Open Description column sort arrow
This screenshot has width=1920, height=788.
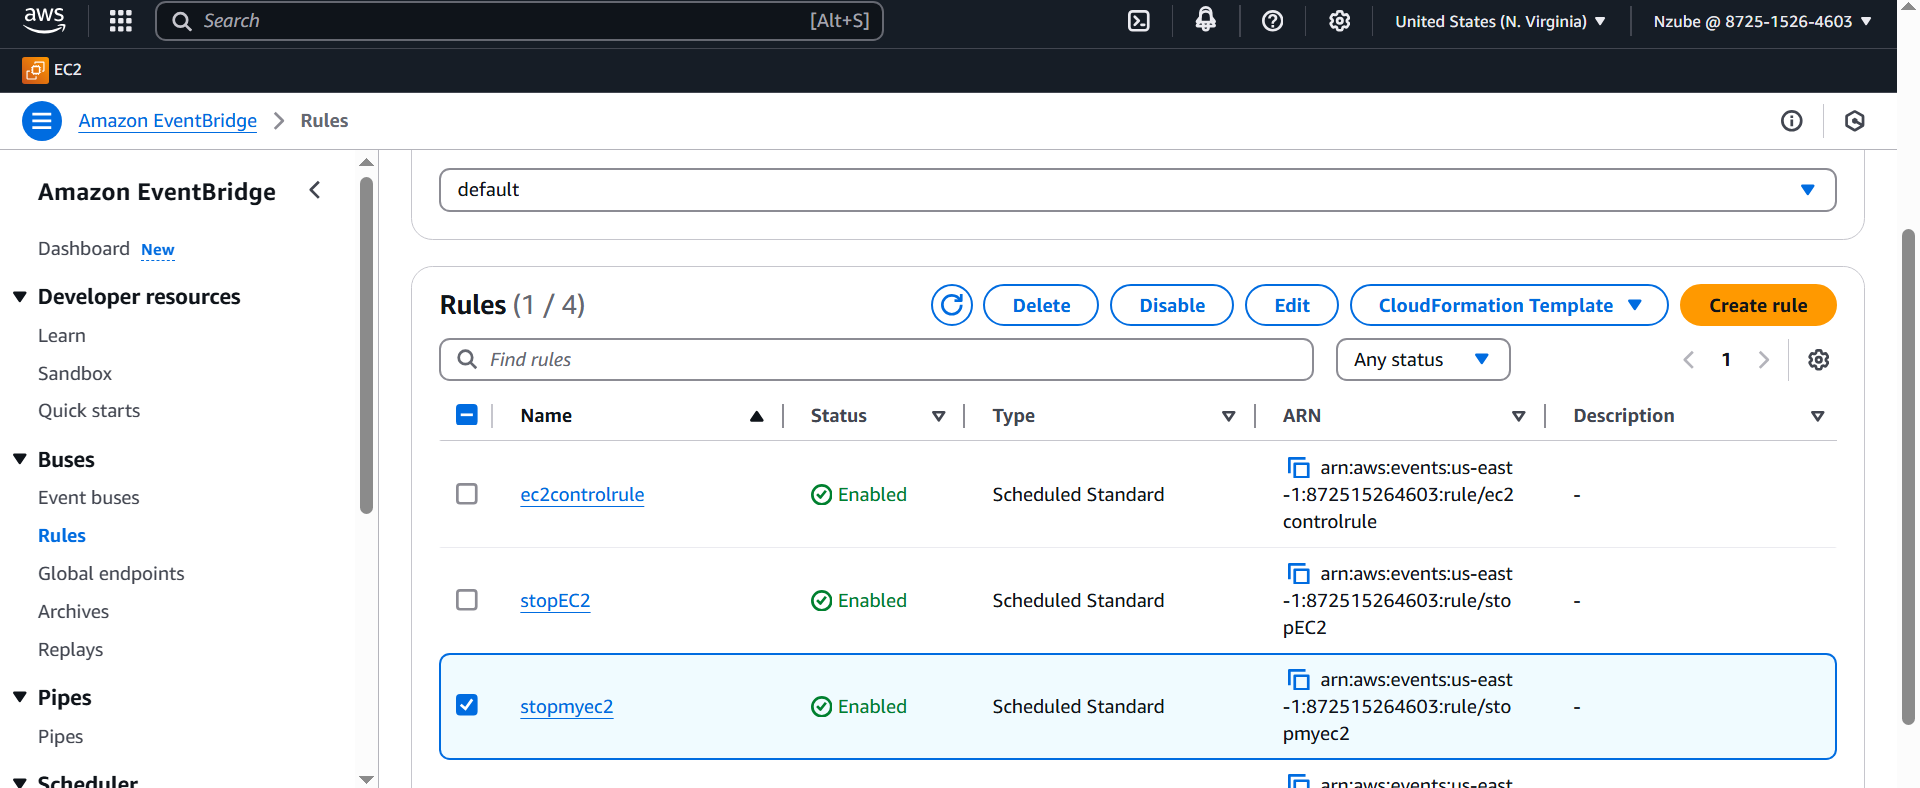point(1818,416)
